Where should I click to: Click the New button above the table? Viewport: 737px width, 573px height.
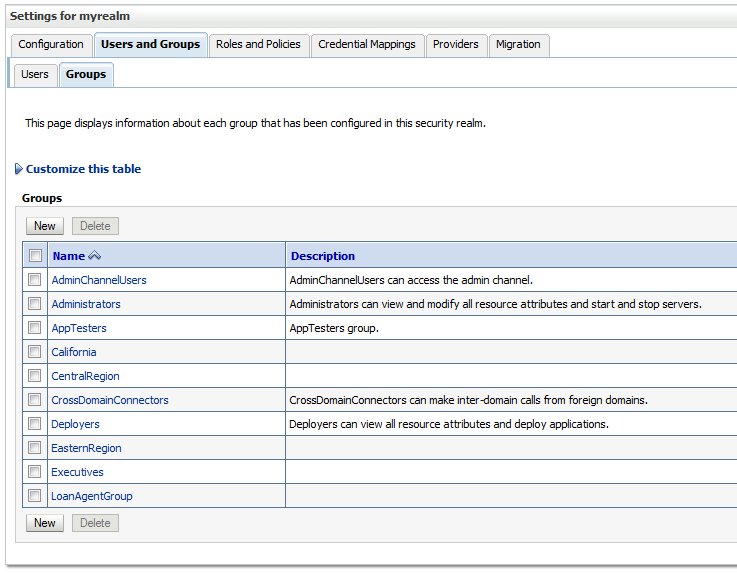click(x=45, y=226)
